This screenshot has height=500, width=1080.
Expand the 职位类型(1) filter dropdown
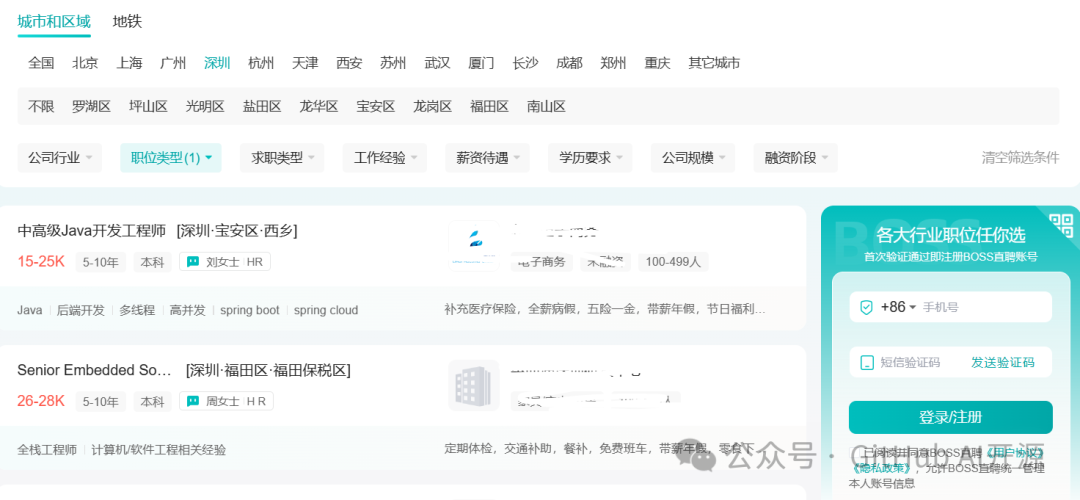point(171,158)
